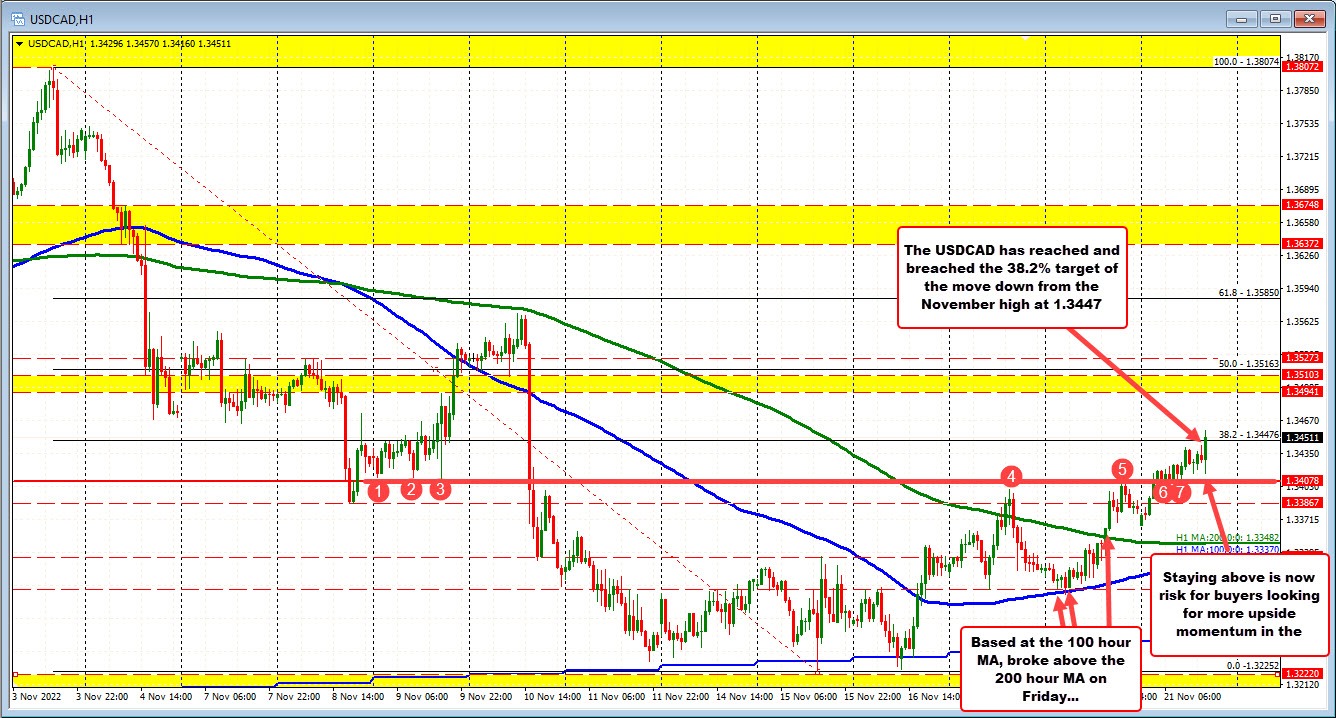Select the red 1.36372 price label
Screen dimensions: 1336x718
[x=1303, y=243]
